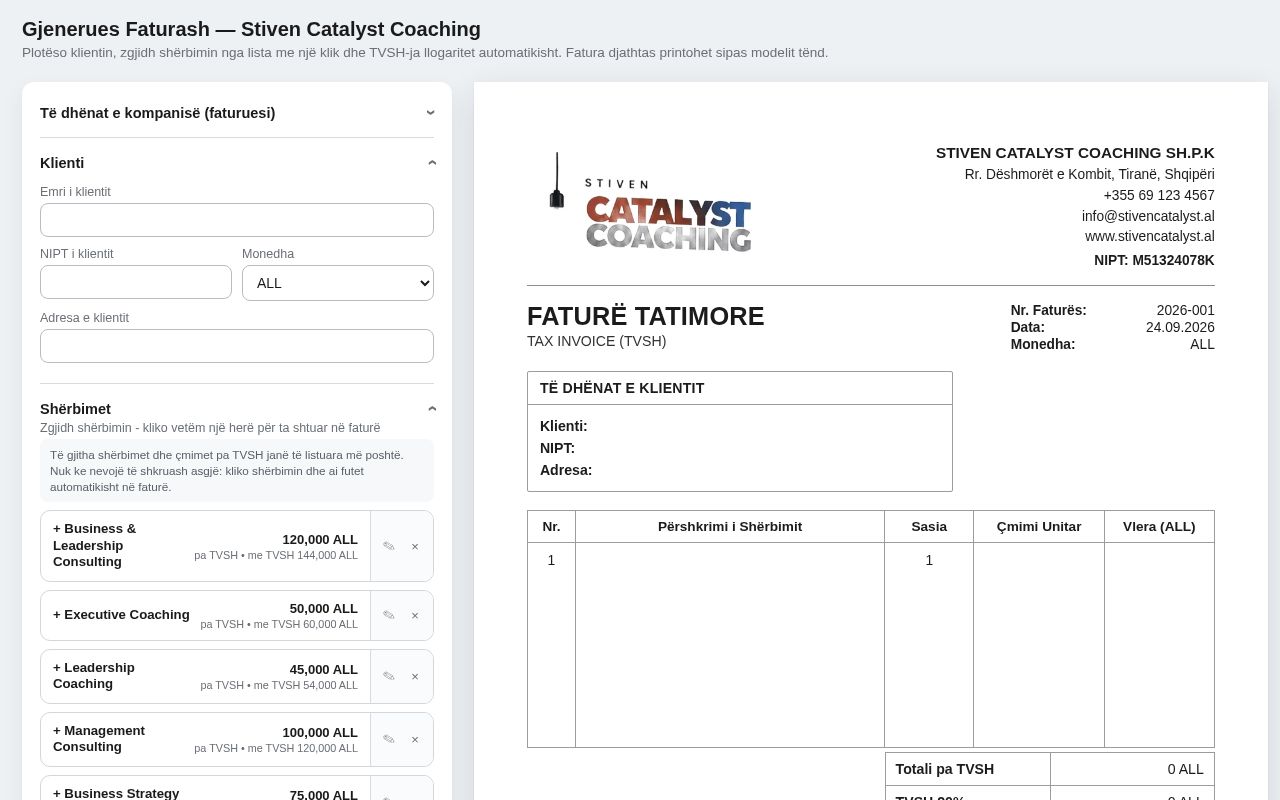Select invoice number 2026-001
1280x800 pixels.
click(1185, 310)
